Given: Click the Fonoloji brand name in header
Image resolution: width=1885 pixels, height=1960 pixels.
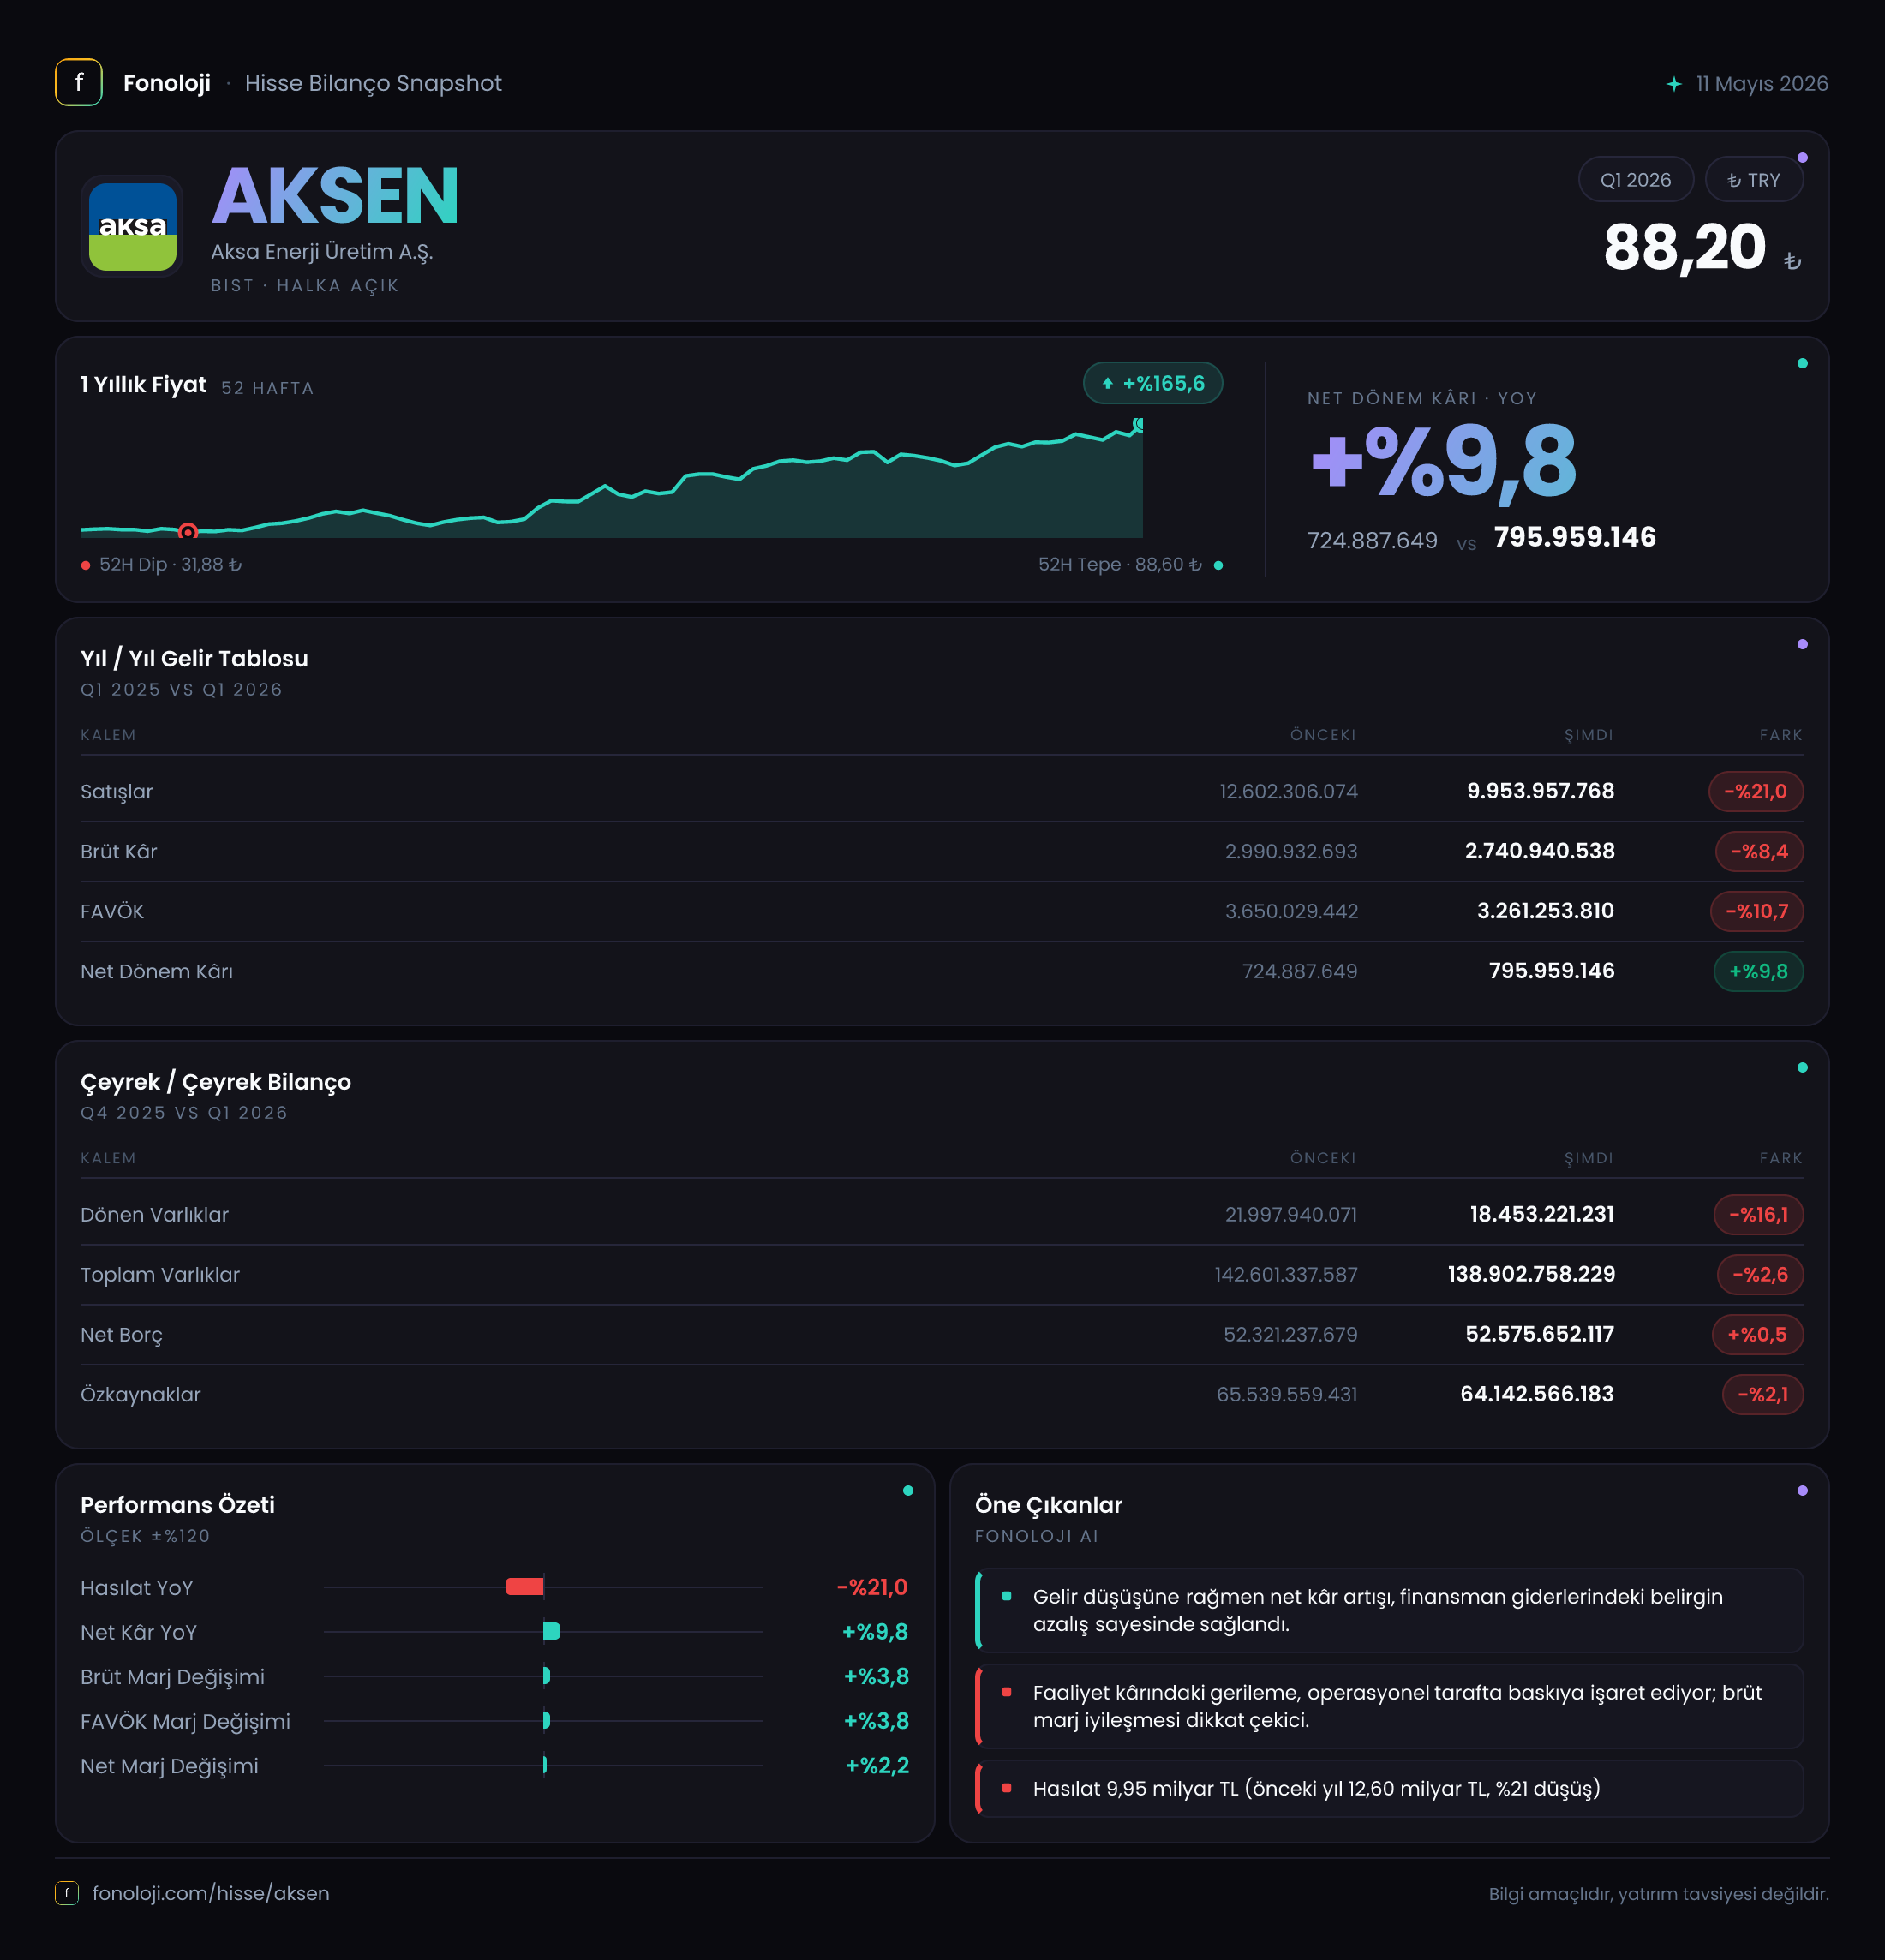Looking at the screenshot, I should (167, 83).
